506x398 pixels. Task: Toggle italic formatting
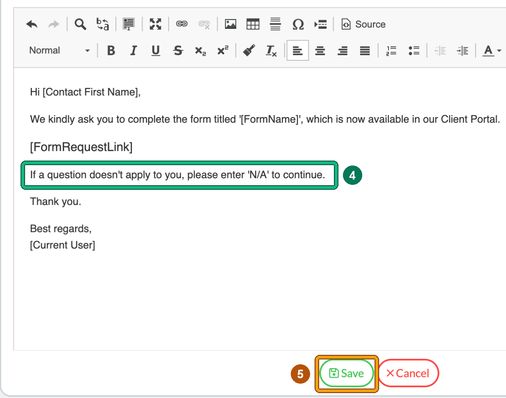coord(133,51)
